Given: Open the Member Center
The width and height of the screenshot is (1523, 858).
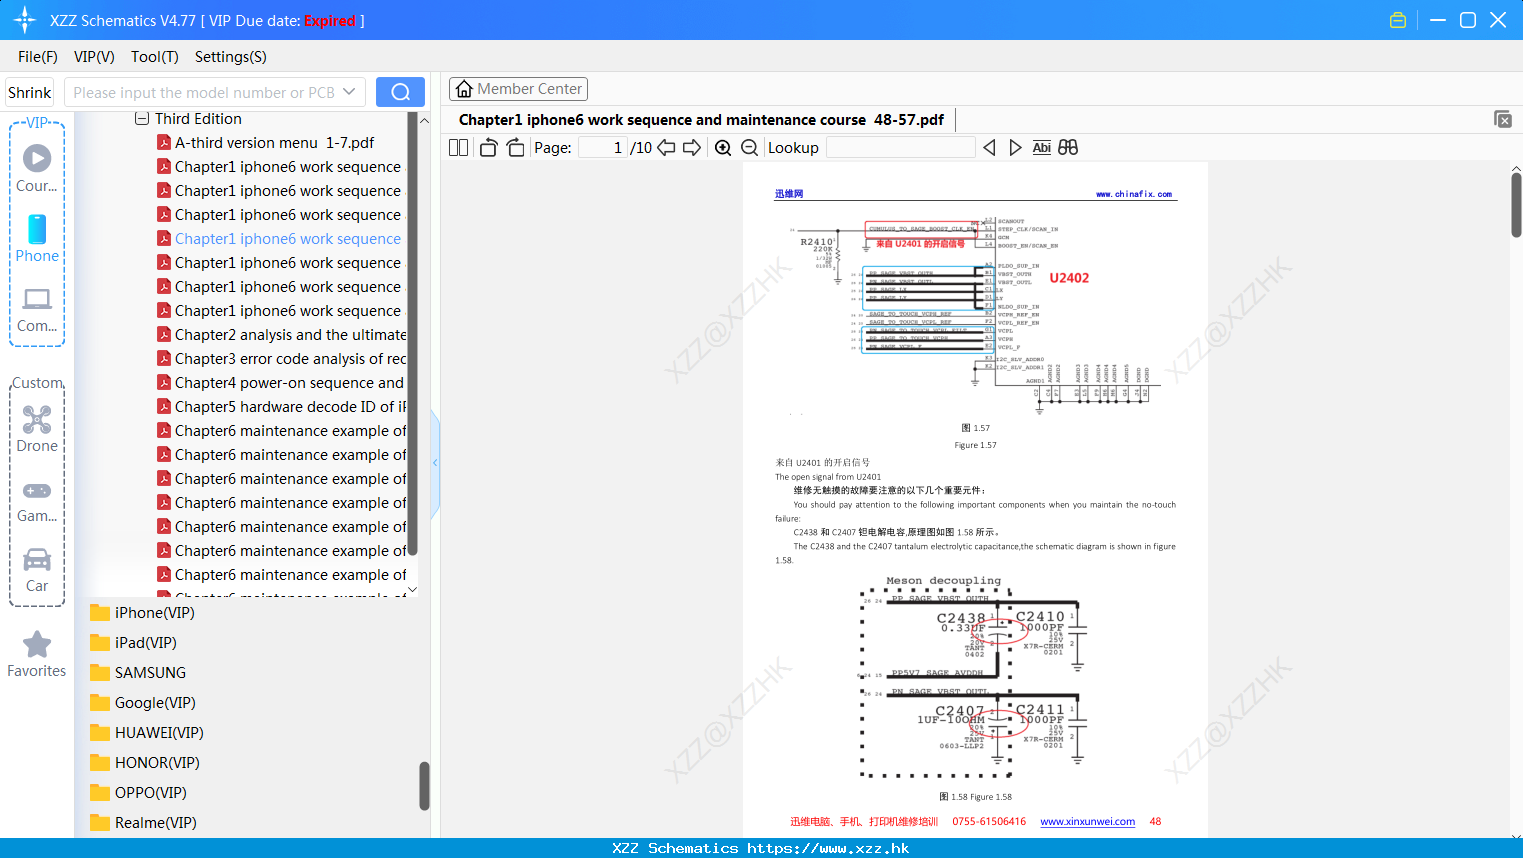Looking at the screenshot, I should click(x=518, y=89).
